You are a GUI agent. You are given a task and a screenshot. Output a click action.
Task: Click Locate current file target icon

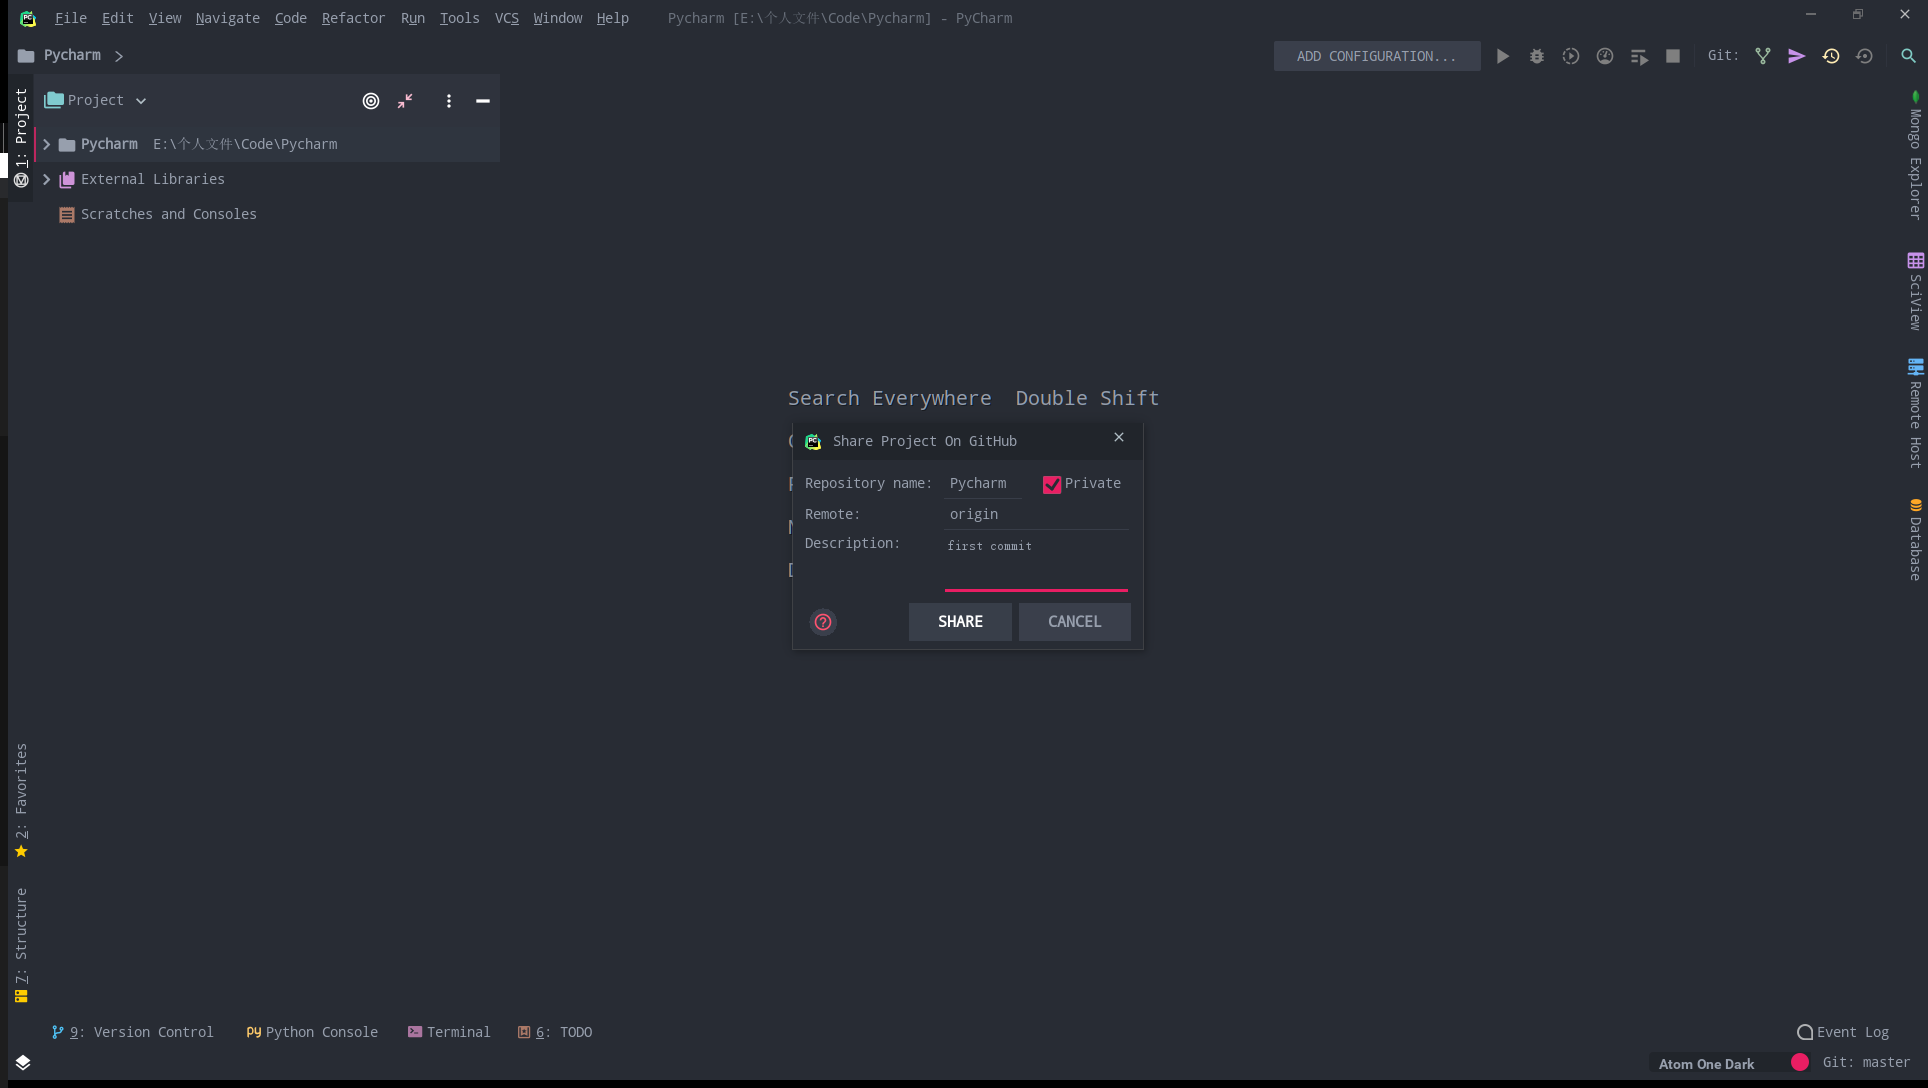pyautogui.click(x=371, y=101)
